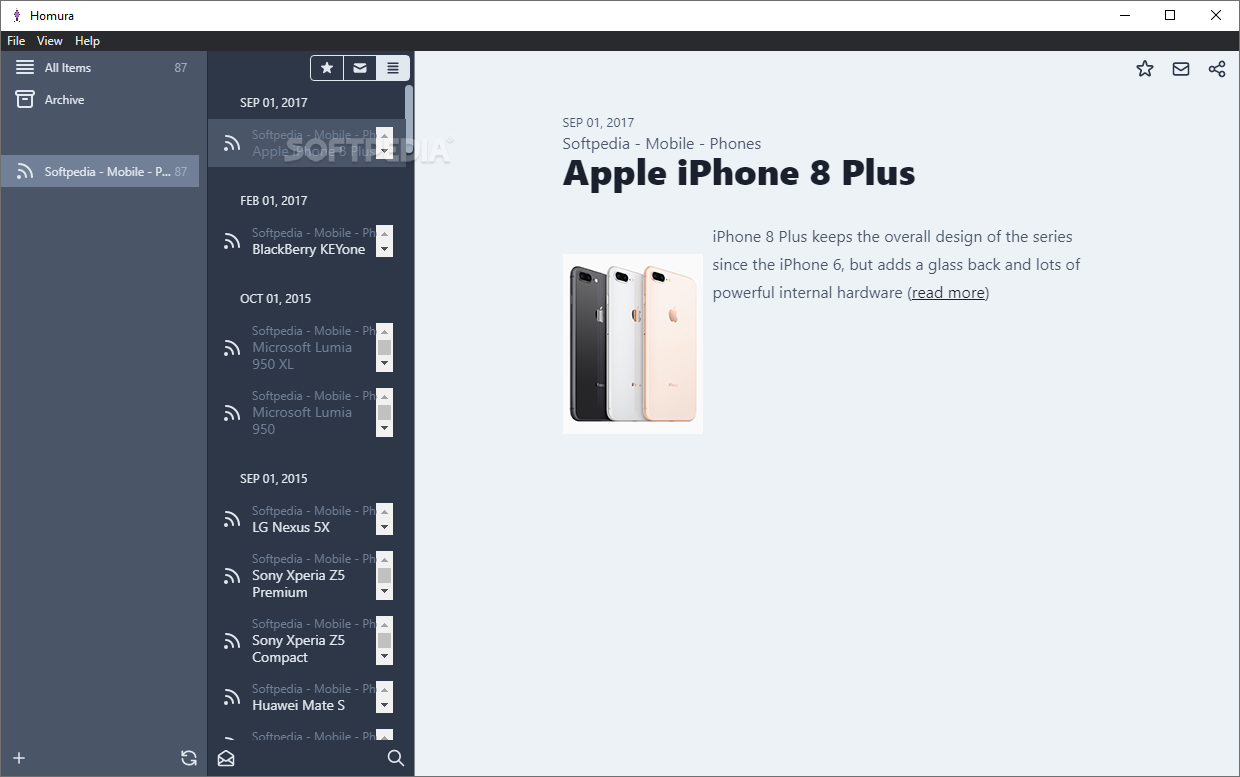1240x777 pixels.
Task: Click the iPhone 8 Plus product thumbnail
Action: [x=633, y=344]
